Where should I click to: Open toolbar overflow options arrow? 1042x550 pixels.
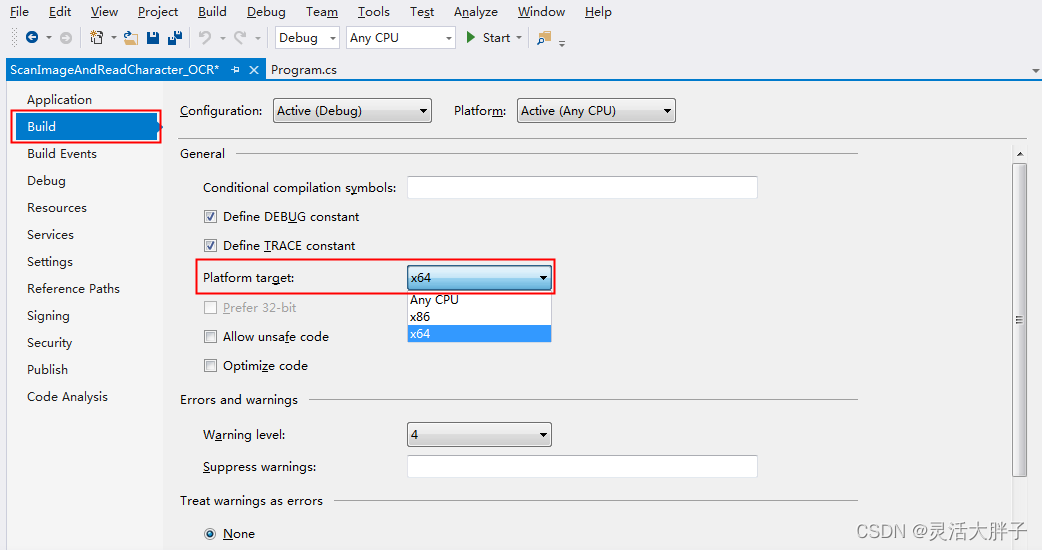562,44
